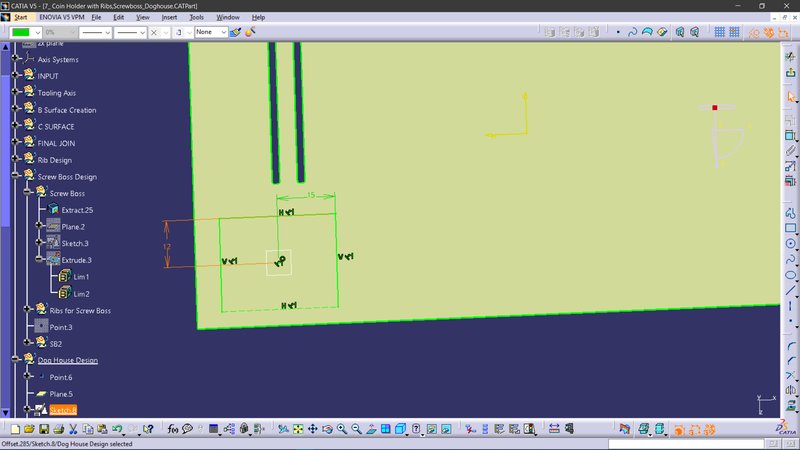
Task: Click the Zoom In magnifier
Action: [342, 429]
